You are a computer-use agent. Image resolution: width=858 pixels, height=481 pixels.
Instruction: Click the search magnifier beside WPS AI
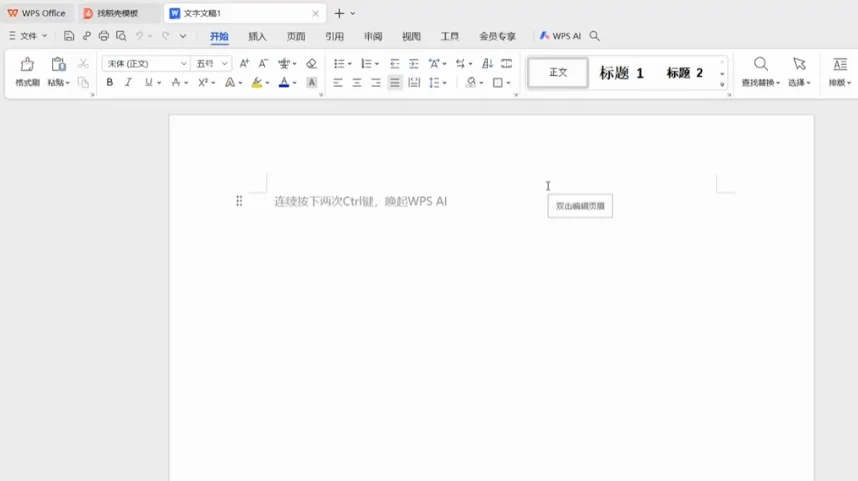(594, 36)
